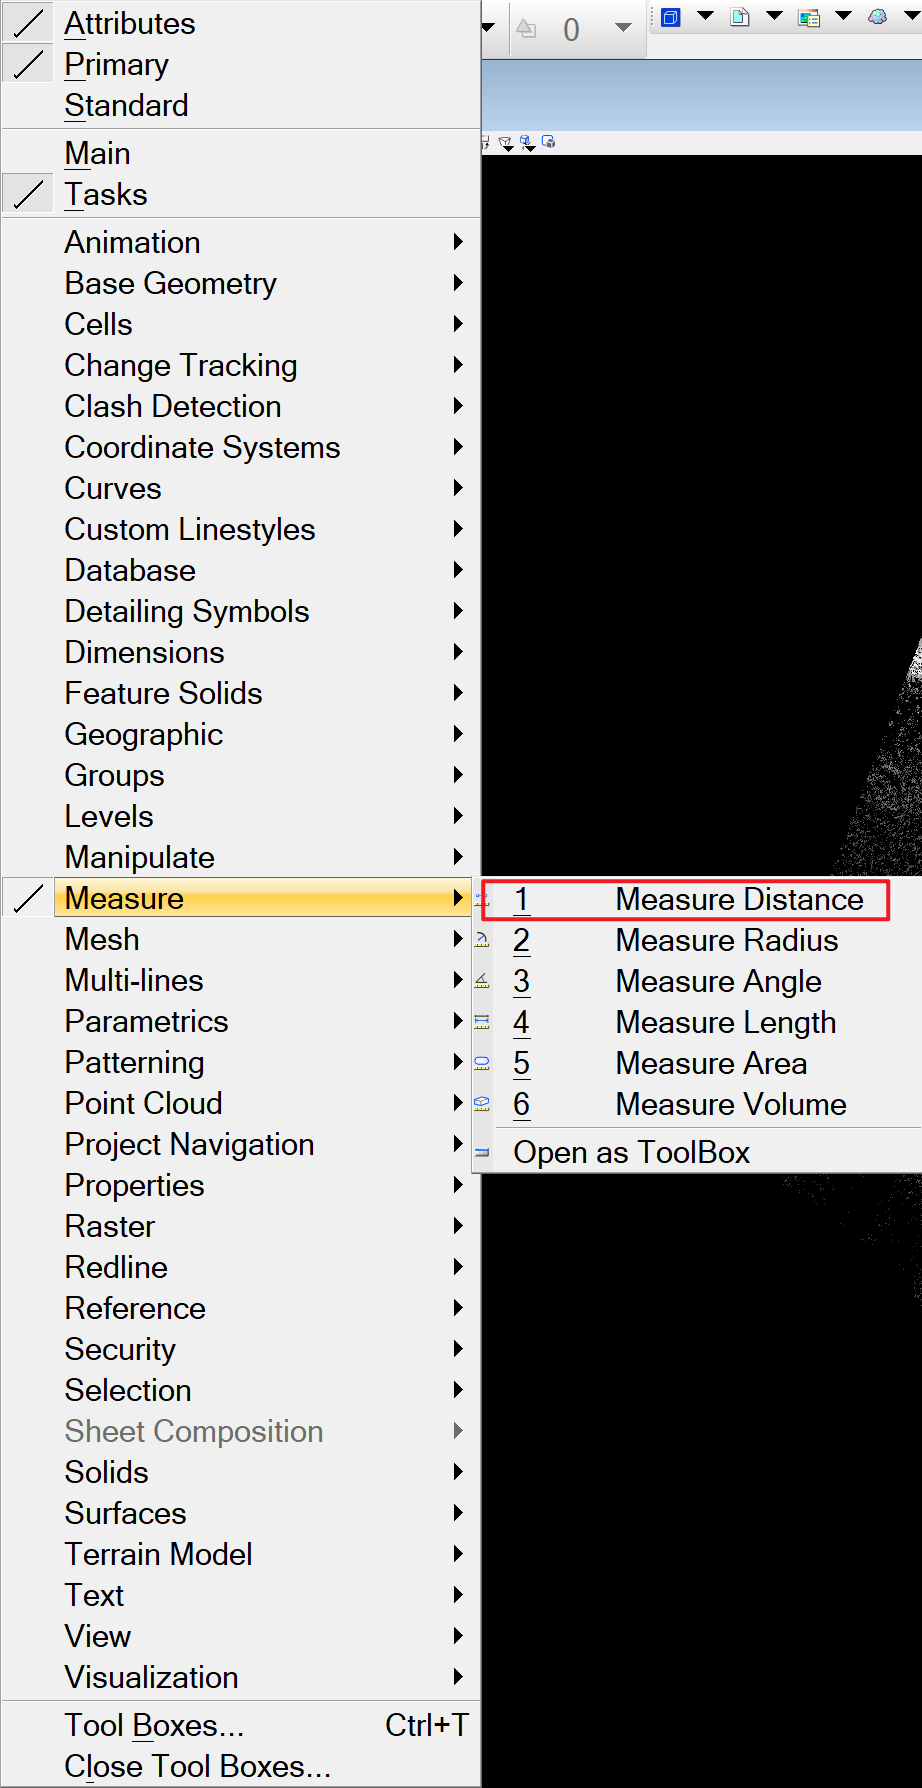This screenshot has height=1788, width=922.
Task: Click the colored window-list icon in top toolbar
Action: click(809, 17)
